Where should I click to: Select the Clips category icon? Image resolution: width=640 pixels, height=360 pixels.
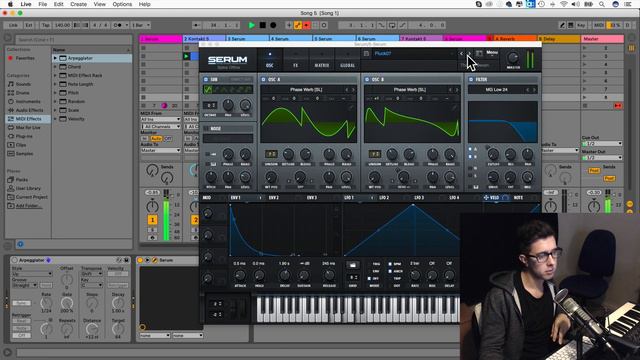tap(11, 145)
